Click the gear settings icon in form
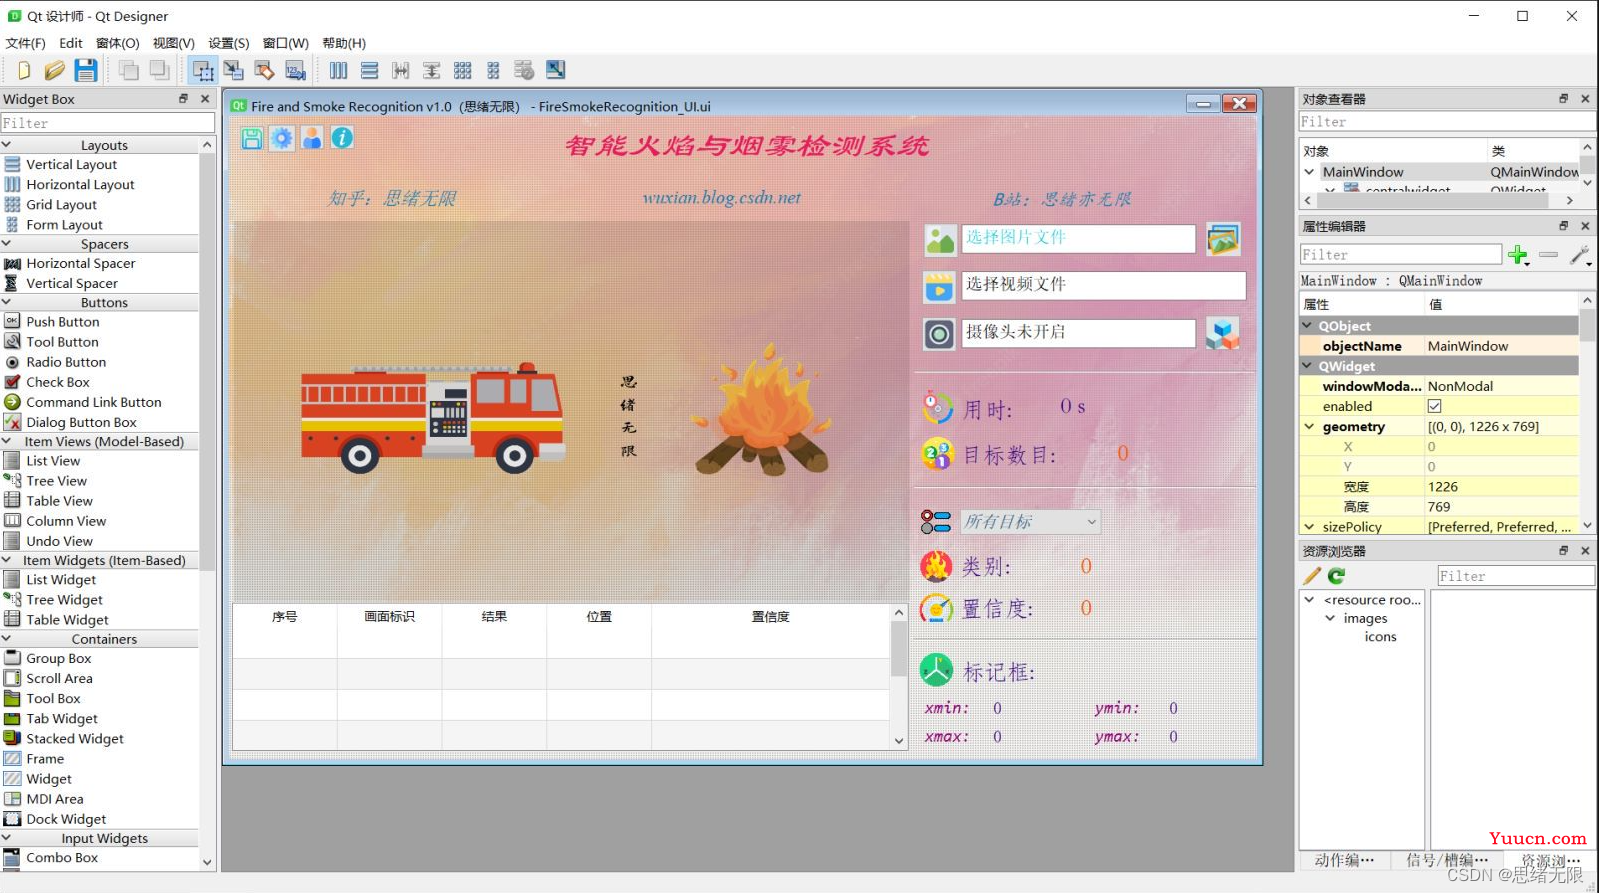The image size is (1599, 893). coord(282,138)
